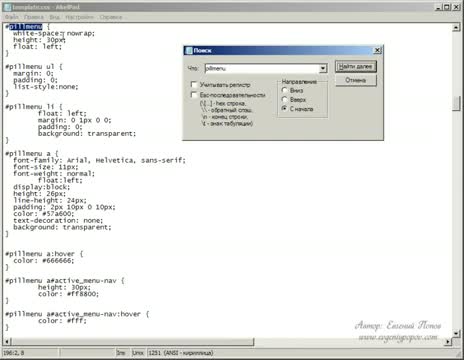
Task: Open the Настройки menu
Action: (x=79, y=17)
